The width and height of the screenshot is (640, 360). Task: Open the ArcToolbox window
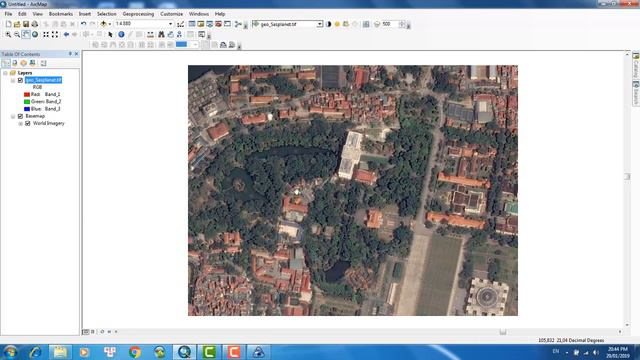(219, 24)
